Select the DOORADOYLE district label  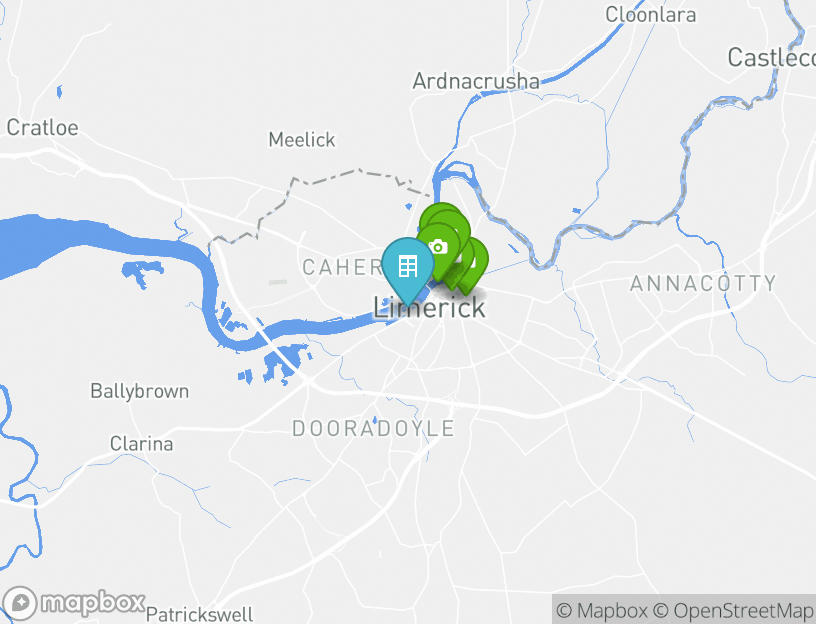click(373, 429)
